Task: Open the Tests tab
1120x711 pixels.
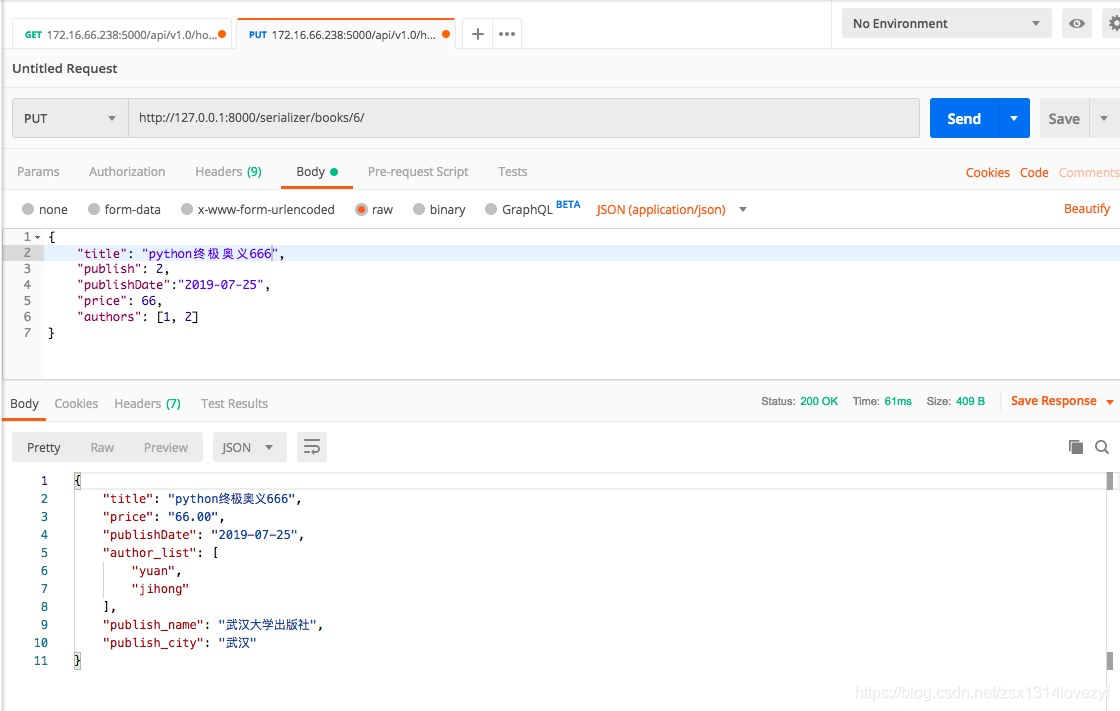Action: [x=513, y=171]
